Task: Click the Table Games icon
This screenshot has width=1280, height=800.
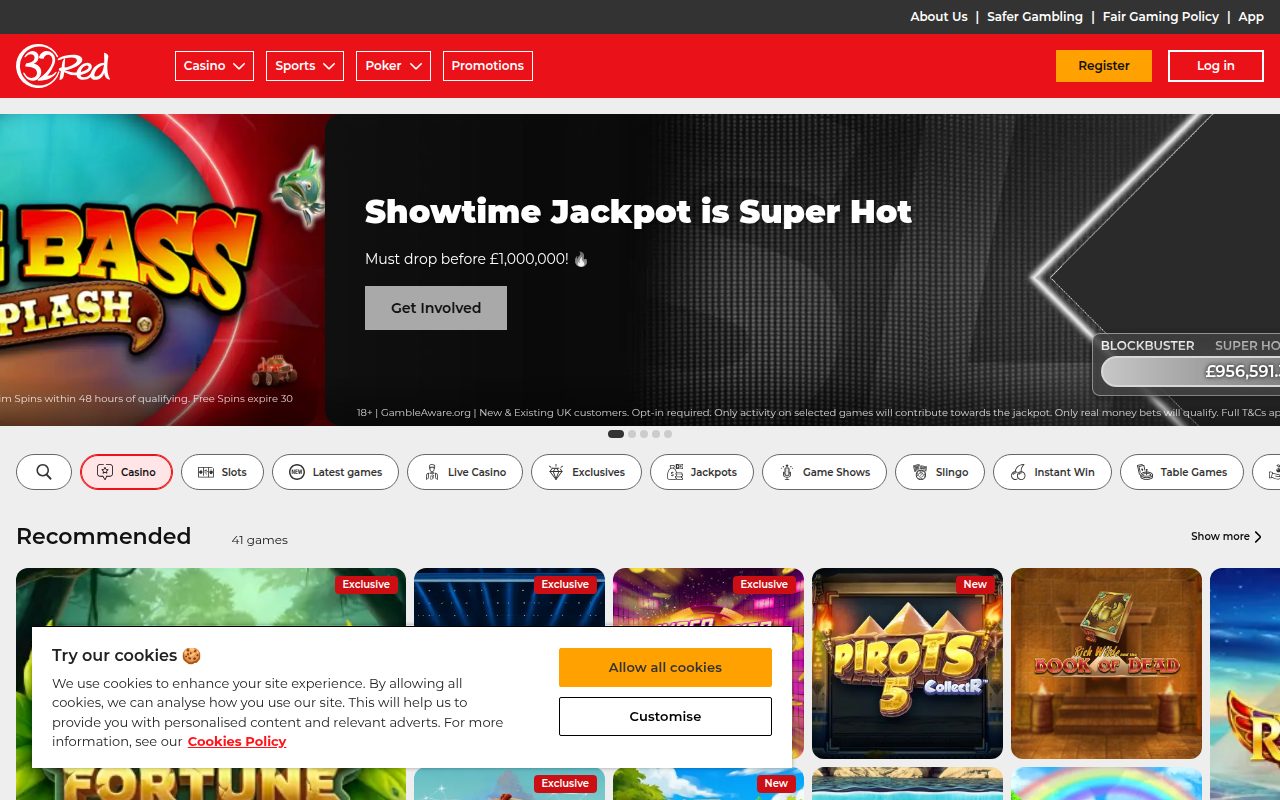Action: [x=1145, y=472]
